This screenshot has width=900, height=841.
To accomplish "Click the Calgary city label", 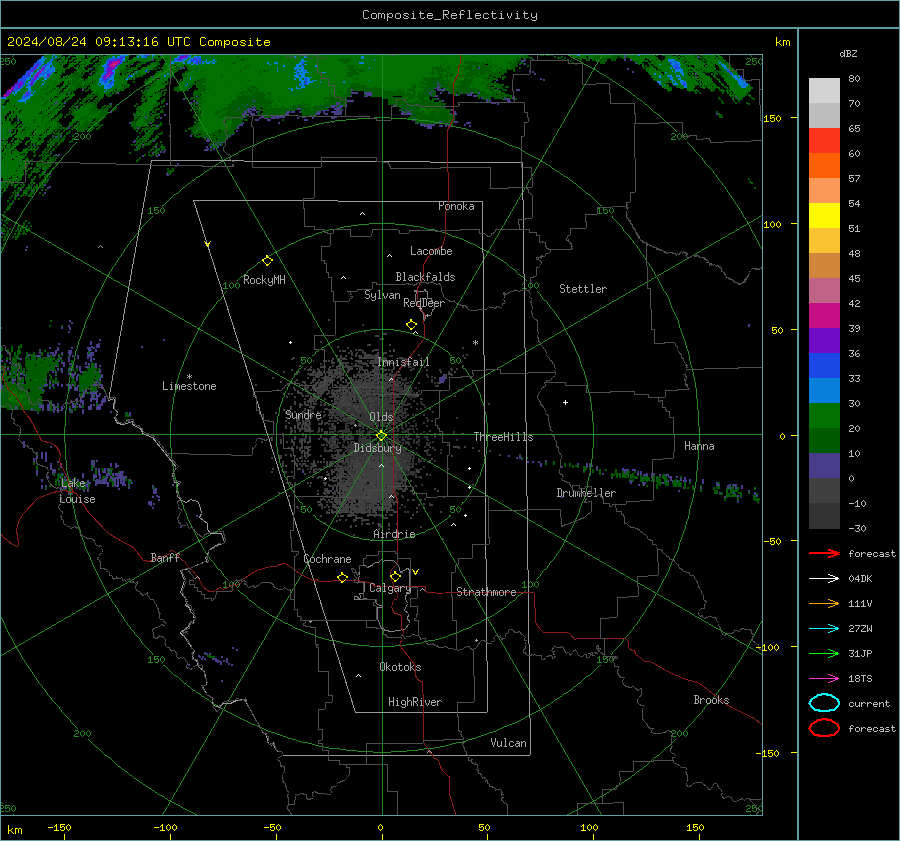I will (x=390, y=588).
